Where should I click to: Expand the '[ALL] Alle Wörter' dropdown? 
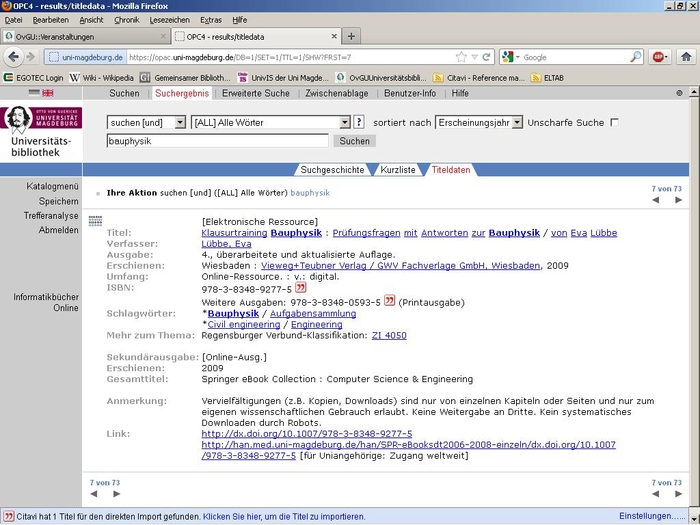click(x=345, y=122)
